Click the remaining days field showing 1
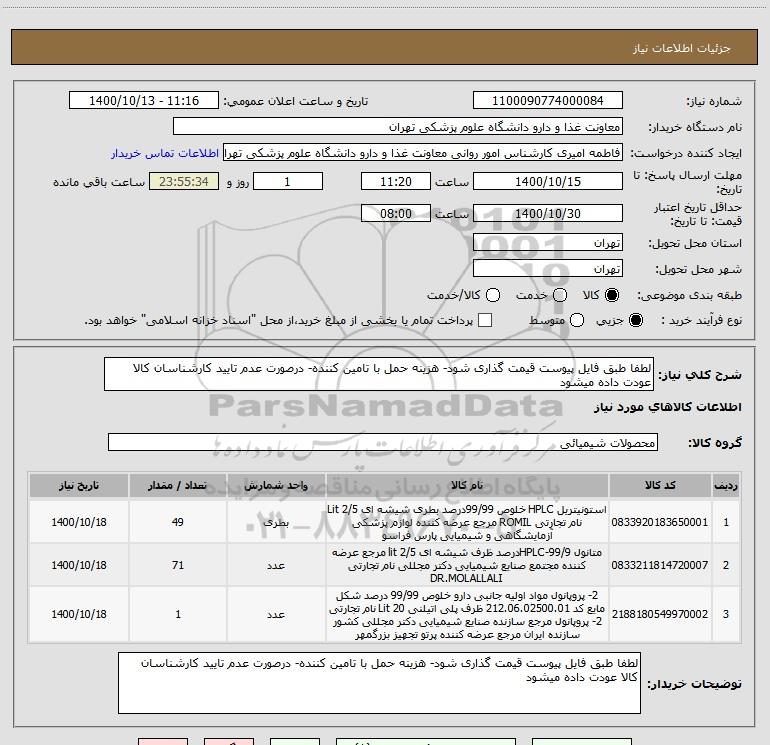This screenshot has height=745, width=770. [288, 181]
